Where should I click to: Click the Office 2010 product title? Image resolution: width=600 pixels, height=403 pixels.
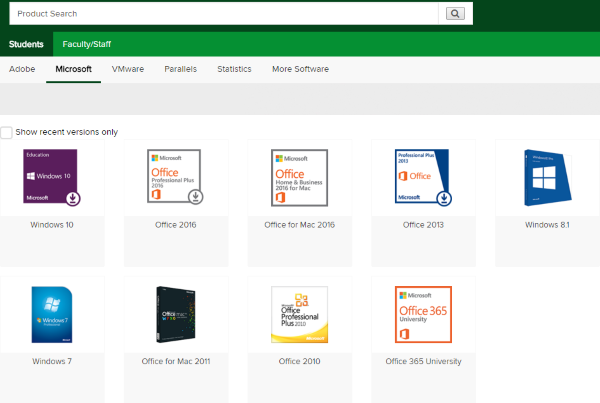tap(300, 361)
